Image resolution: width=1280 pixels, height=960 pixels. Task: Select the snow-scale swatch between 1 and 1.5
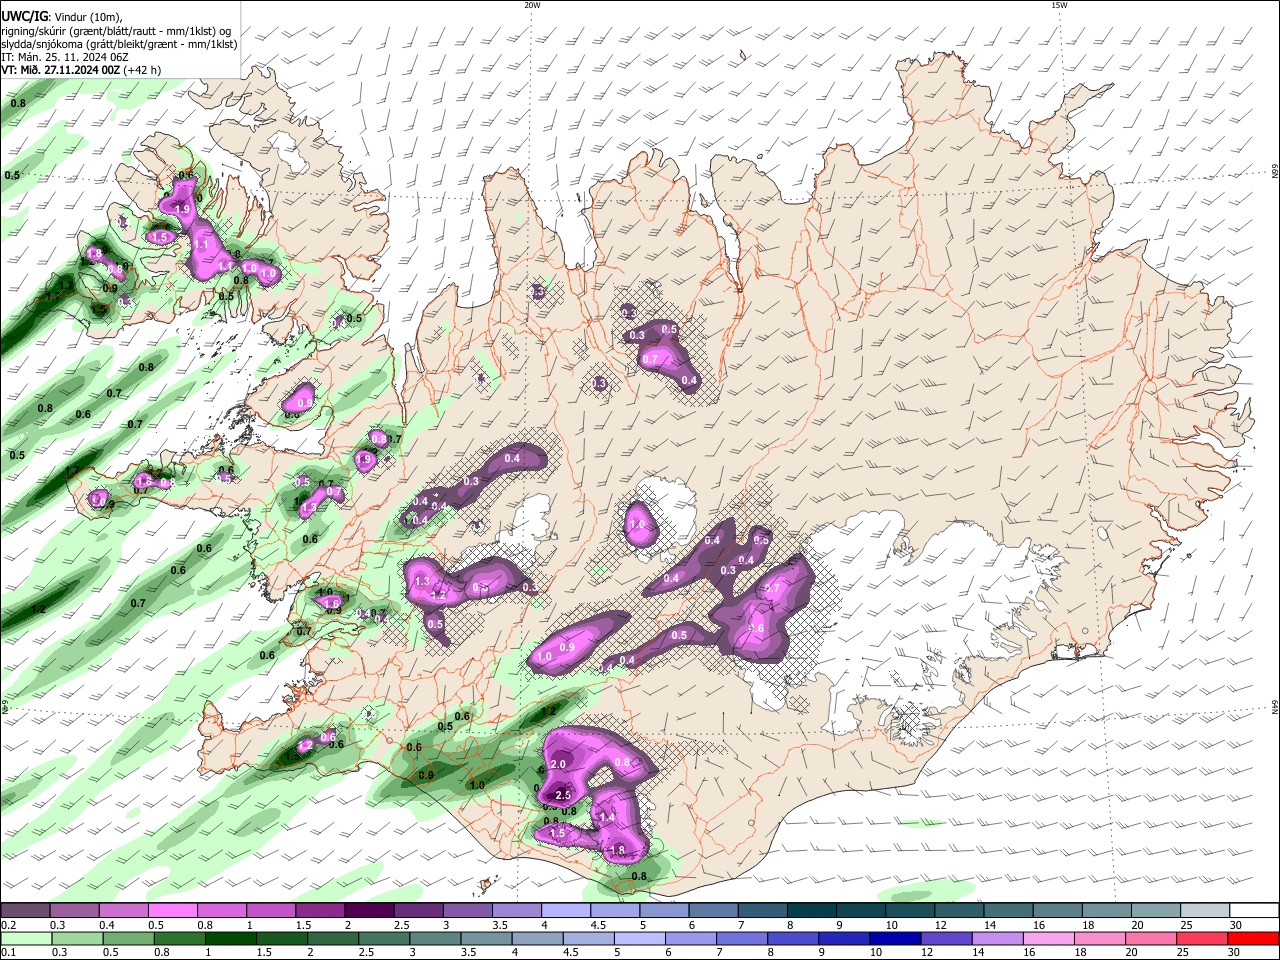coord(271,910)
